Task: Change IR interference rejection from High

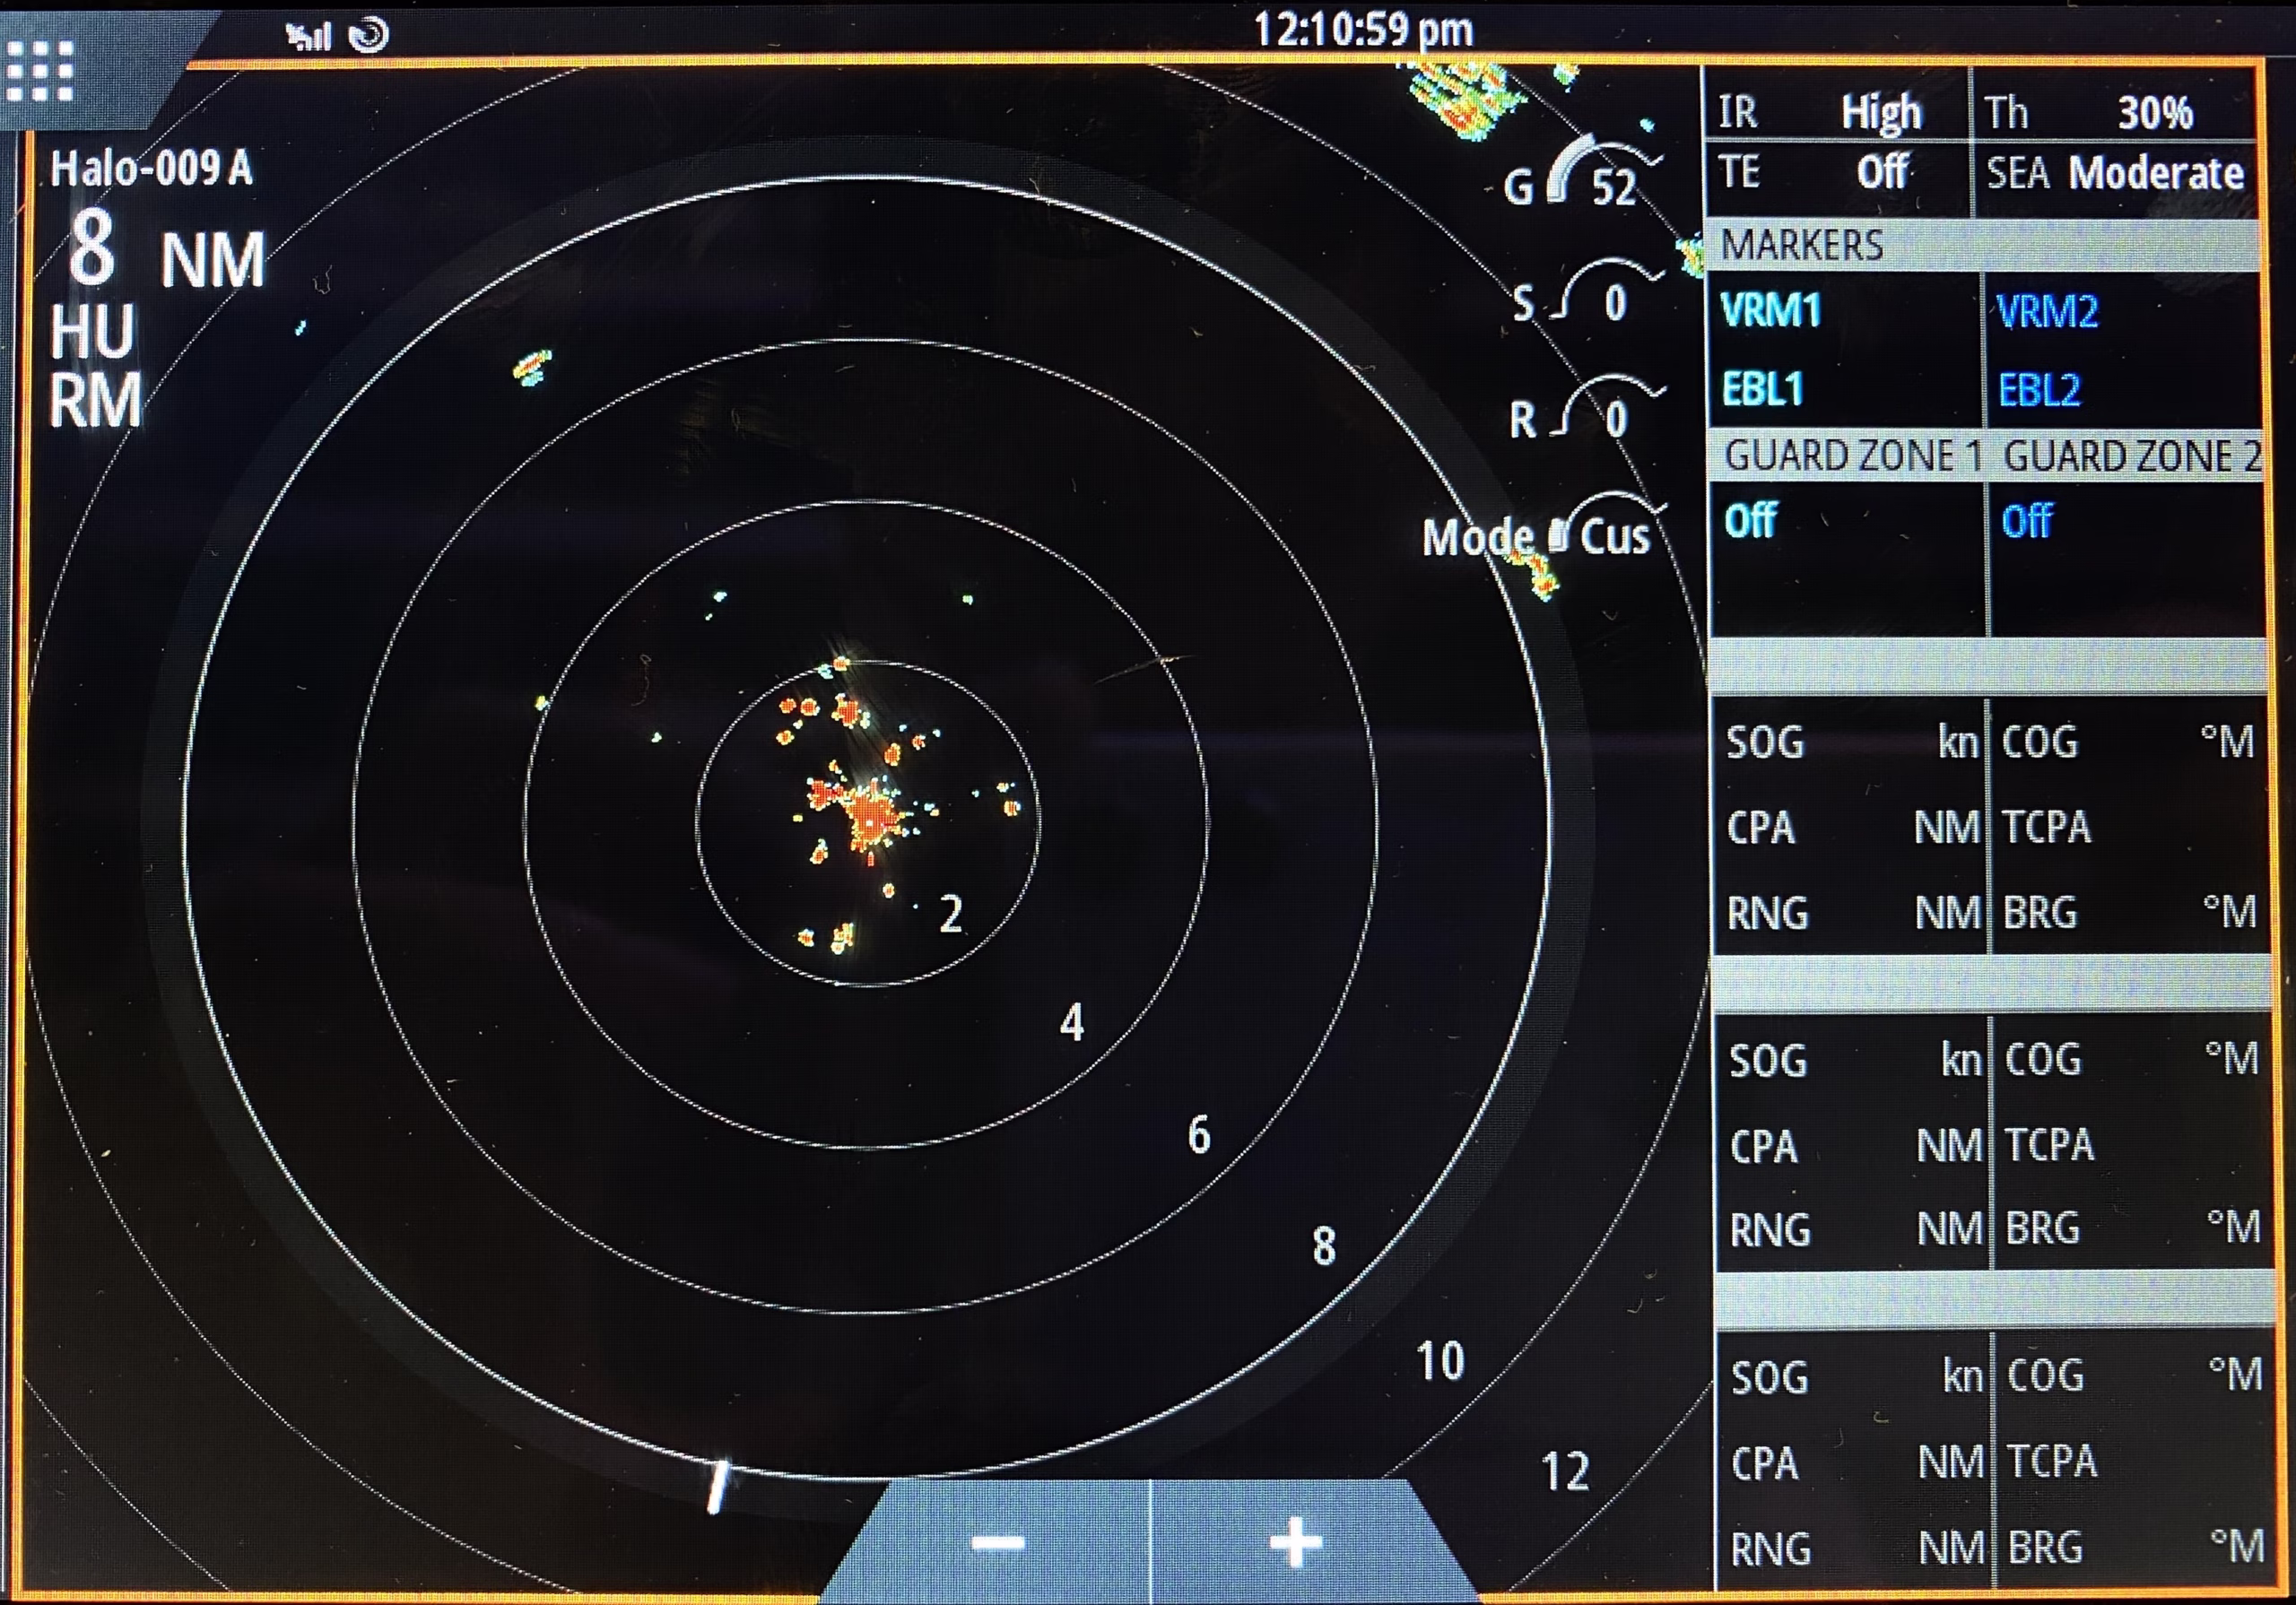Action: [x=1836, y=110]
